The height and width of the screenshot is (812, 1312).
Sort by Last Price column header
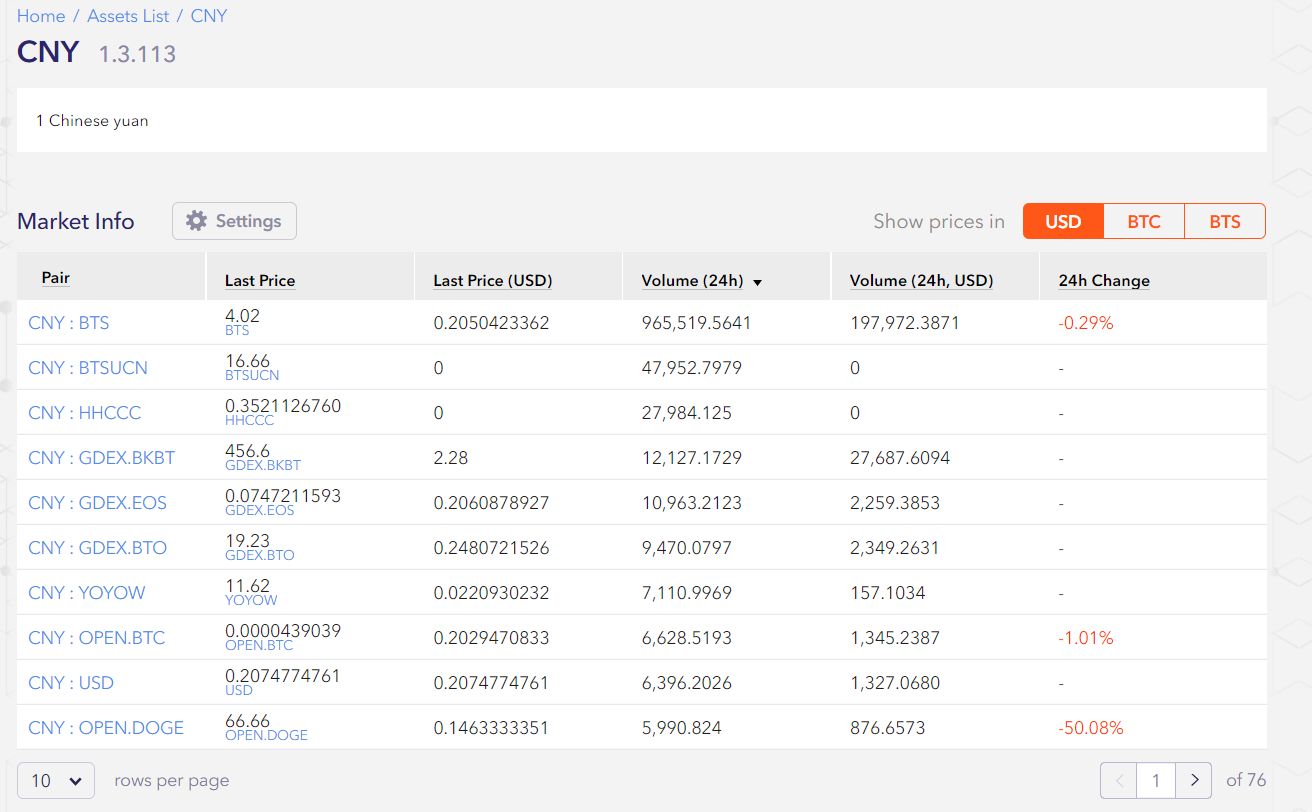point(260,281)
